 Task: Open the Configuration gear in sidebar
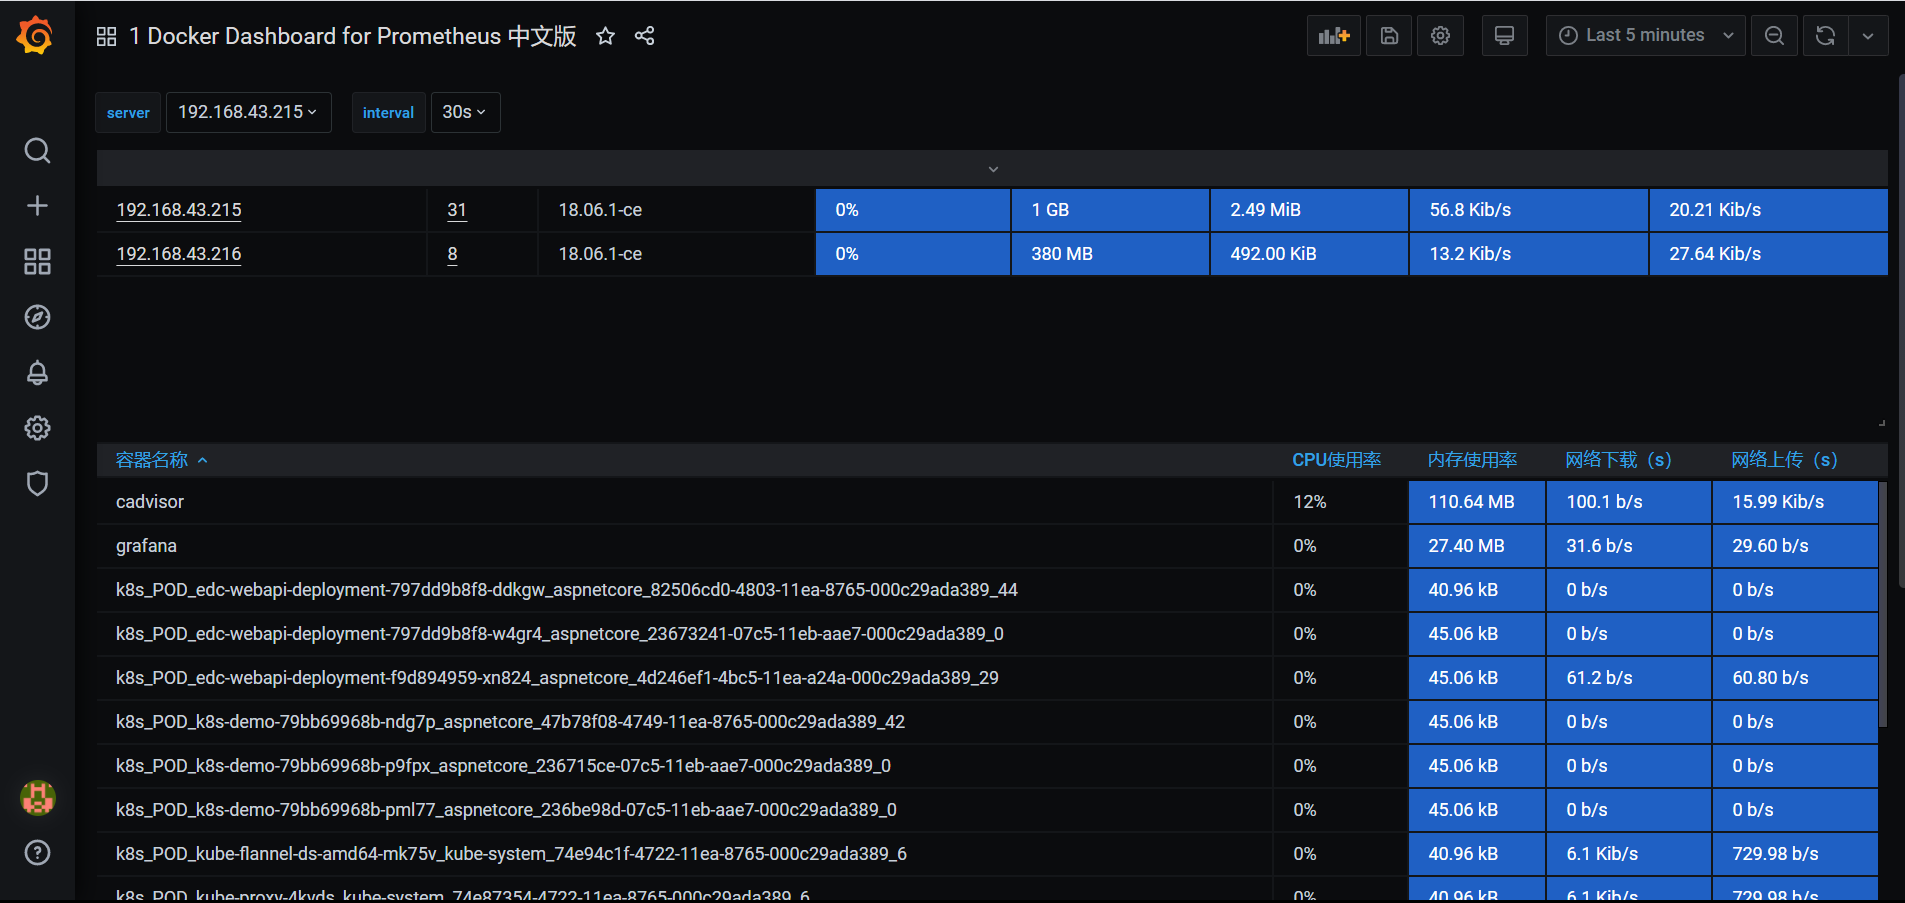[37, 428]
